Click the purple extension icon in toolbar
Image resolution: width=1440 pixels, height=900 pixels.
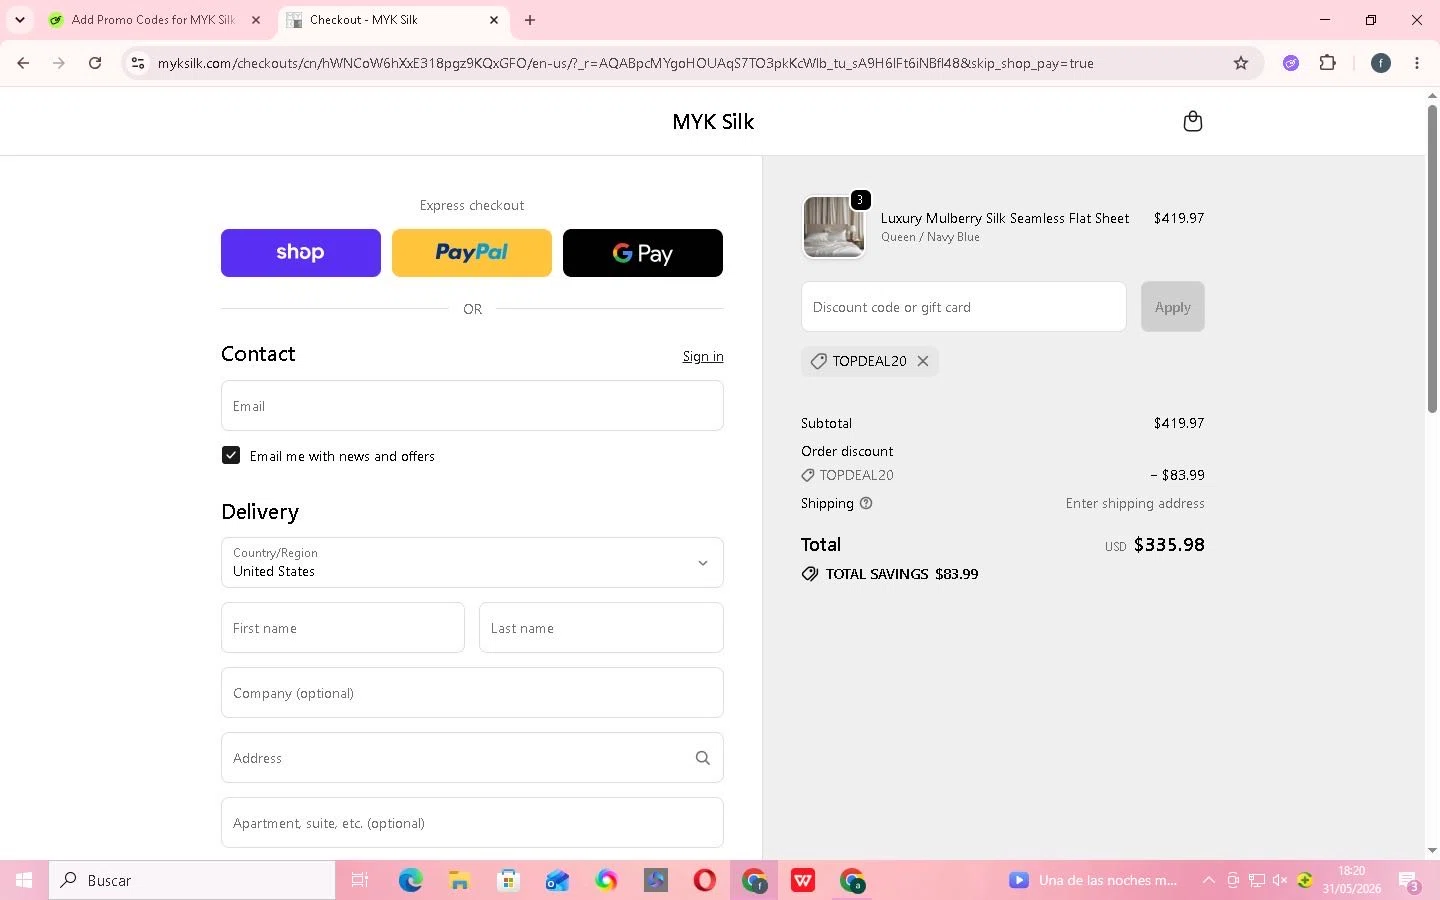[1291, 63]
